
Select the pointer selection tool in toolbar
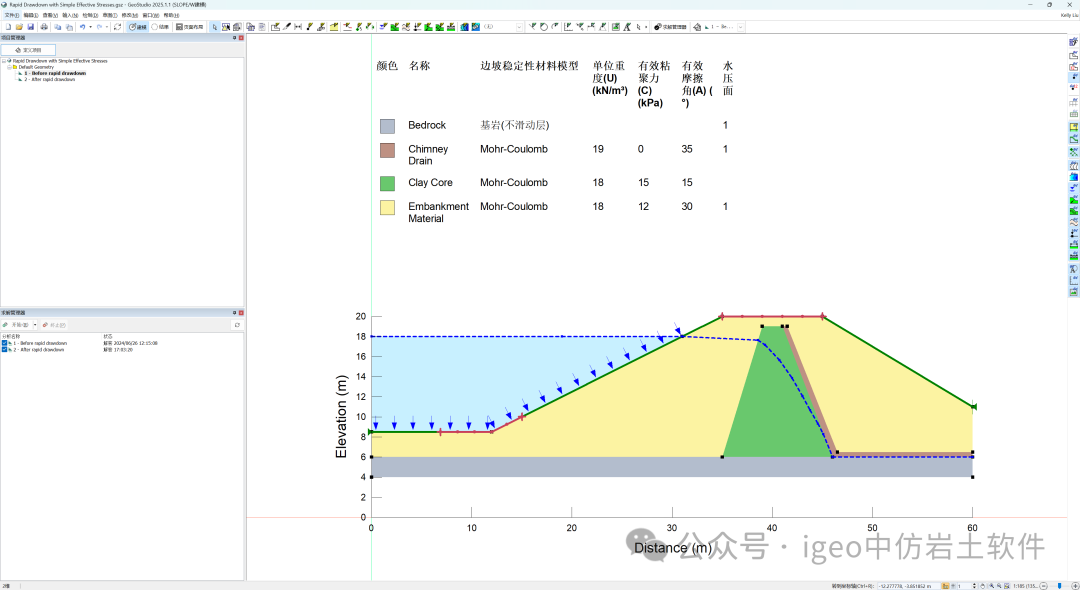[x=215, y=27]
